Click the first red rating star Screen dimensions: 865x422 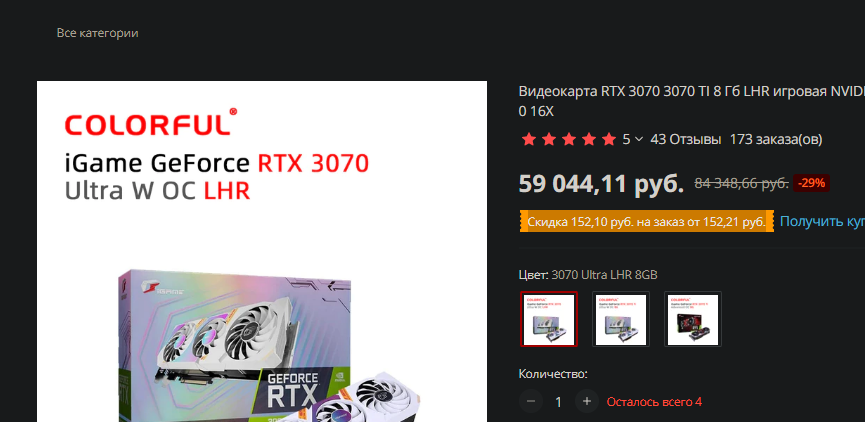(x=528, y=139)
